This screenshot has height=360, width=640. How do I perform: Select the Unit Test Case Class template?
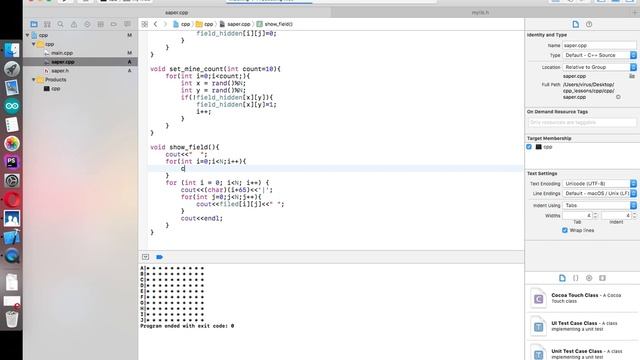point(582,353)
